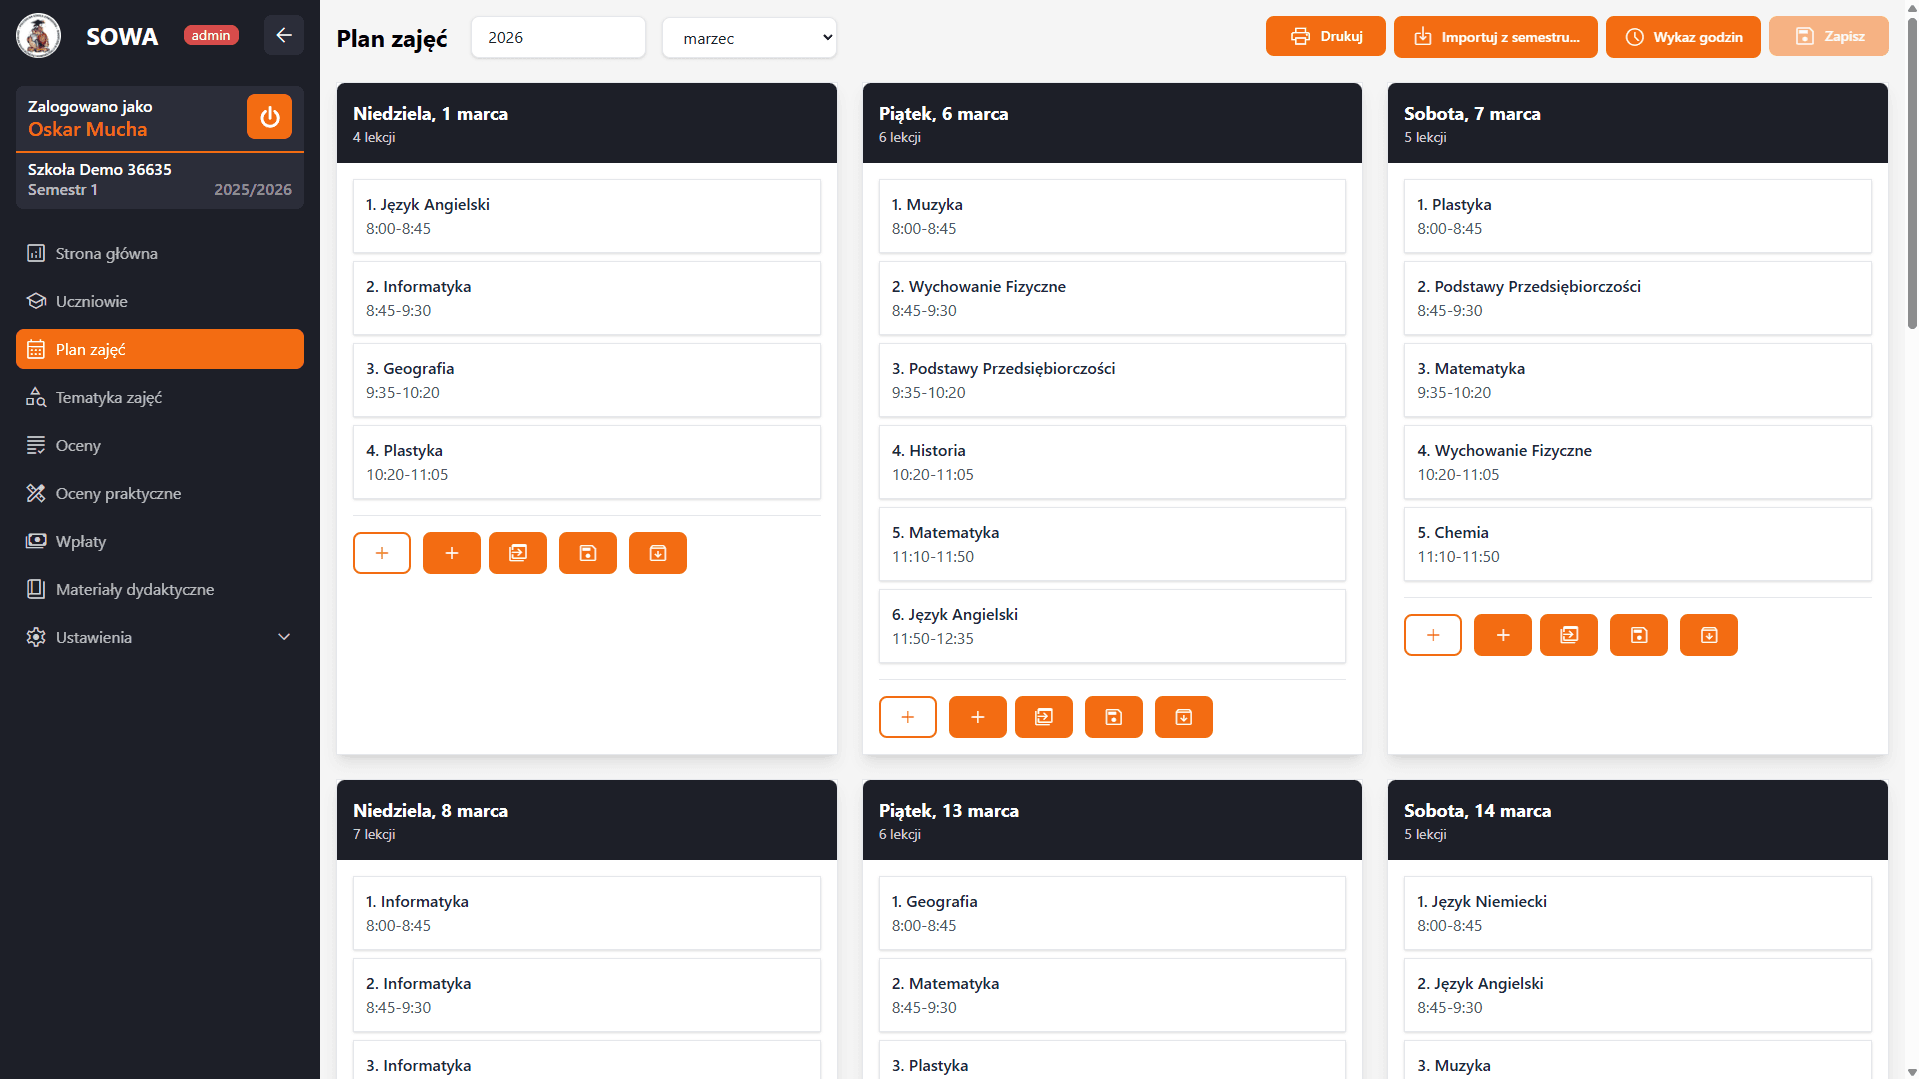
Task: Click filled plus icon under Niedziela 1 marca
Action: point(451,552)
